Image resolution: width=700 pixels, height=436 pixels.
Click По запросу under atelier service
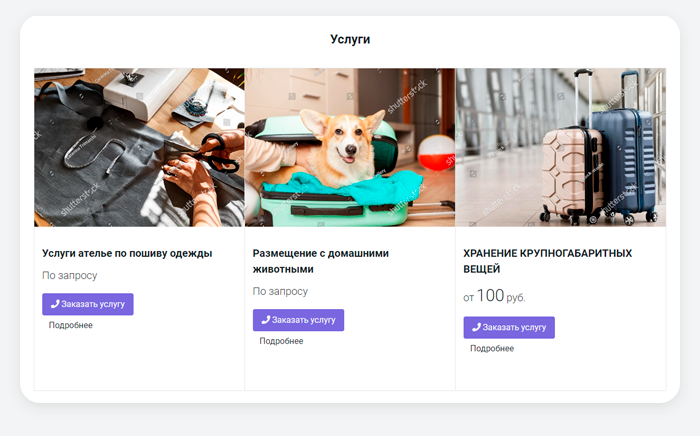pyautogui.click(x=70, y=275)
